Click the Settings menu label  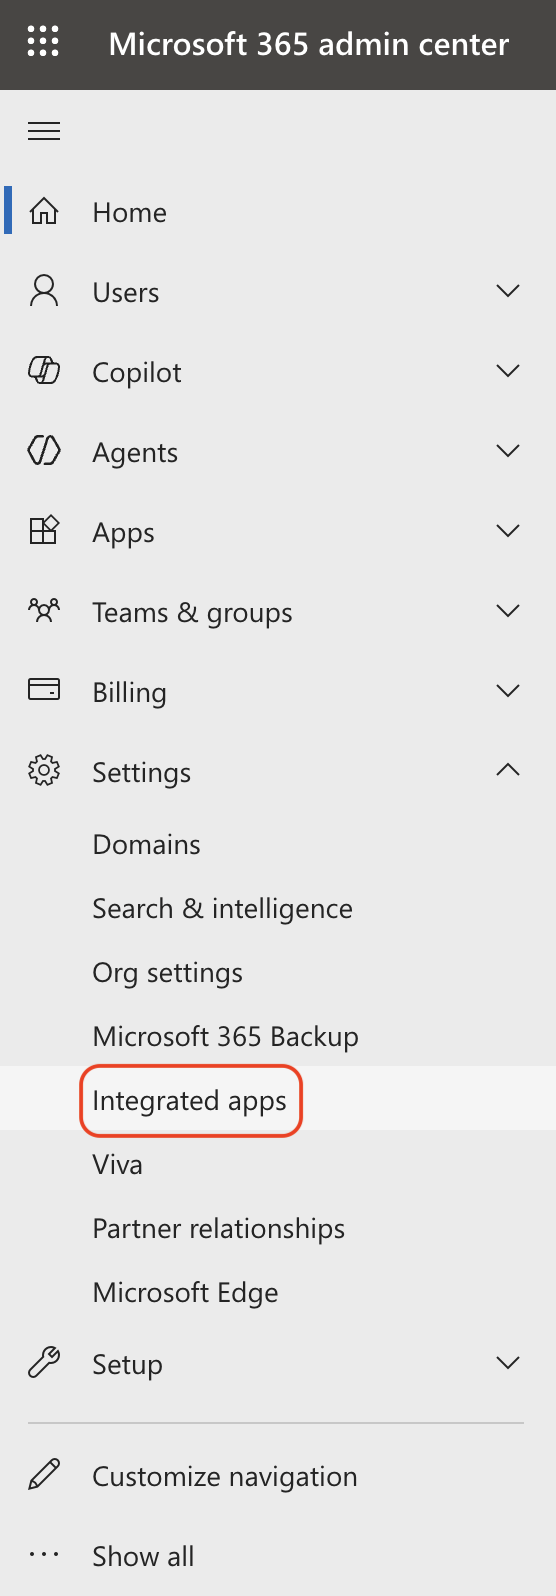coord(141,773)
